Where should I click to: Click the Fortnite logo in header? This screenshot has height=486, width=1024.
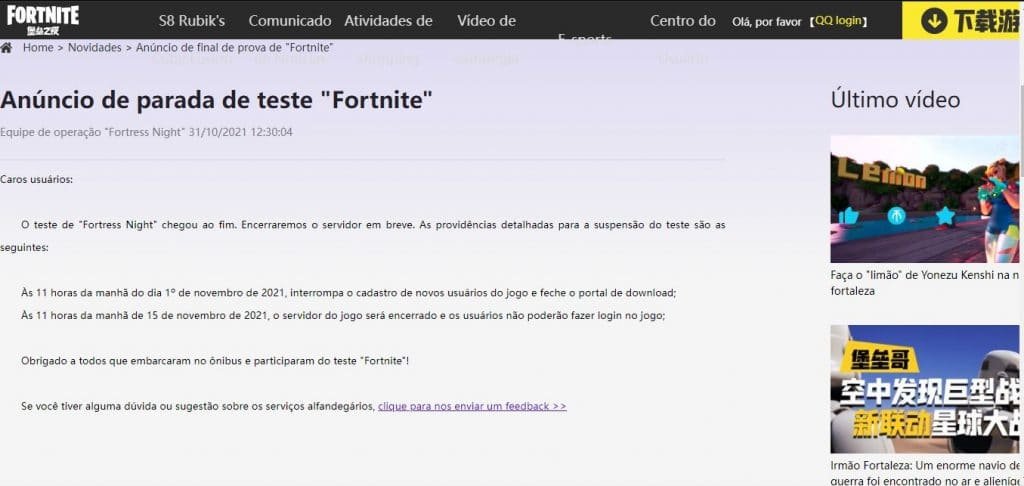[x=43, y=20]
